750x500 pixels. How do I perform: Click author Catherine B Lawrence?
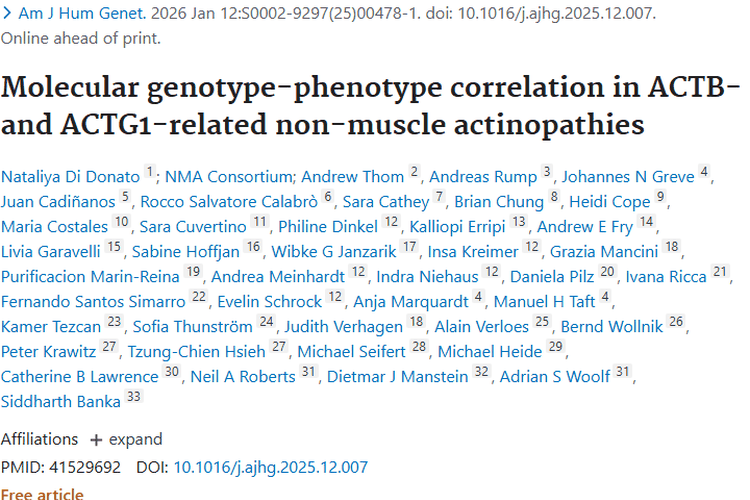[x=79, y=376]
